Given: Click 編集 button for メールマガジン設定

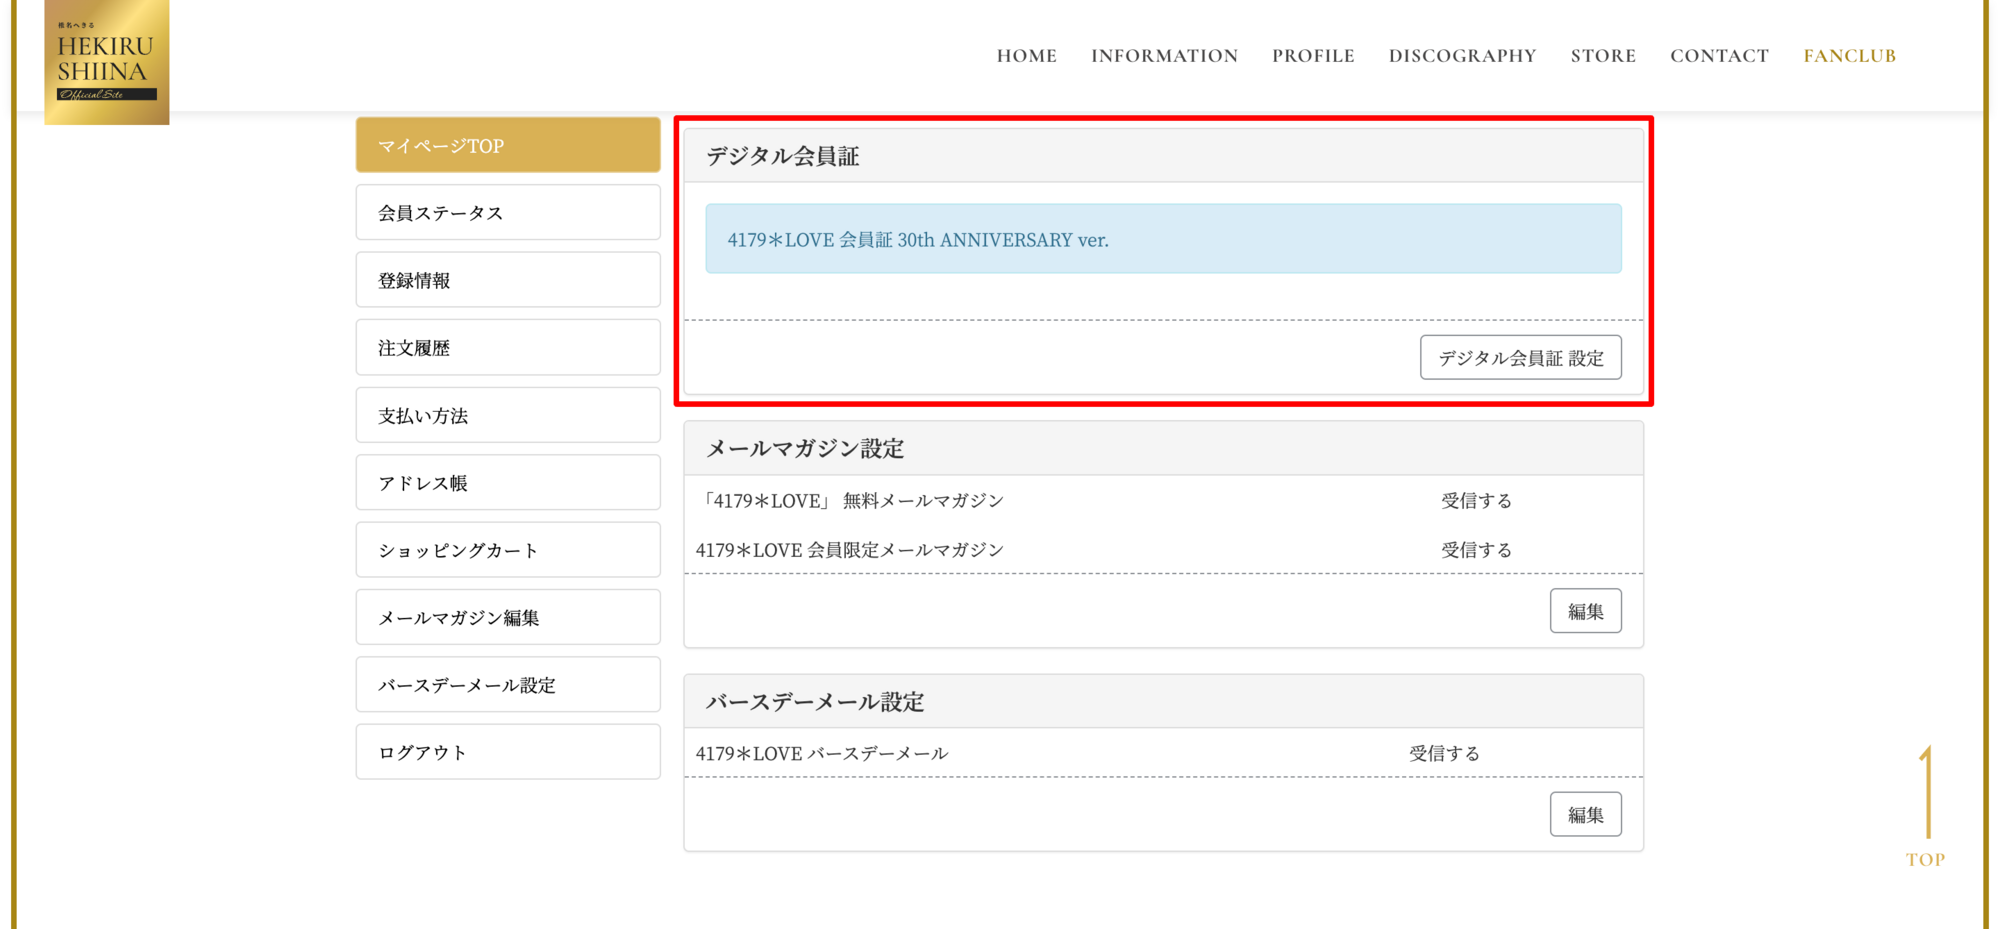Looking at the screenshot, I should 1585,611.
